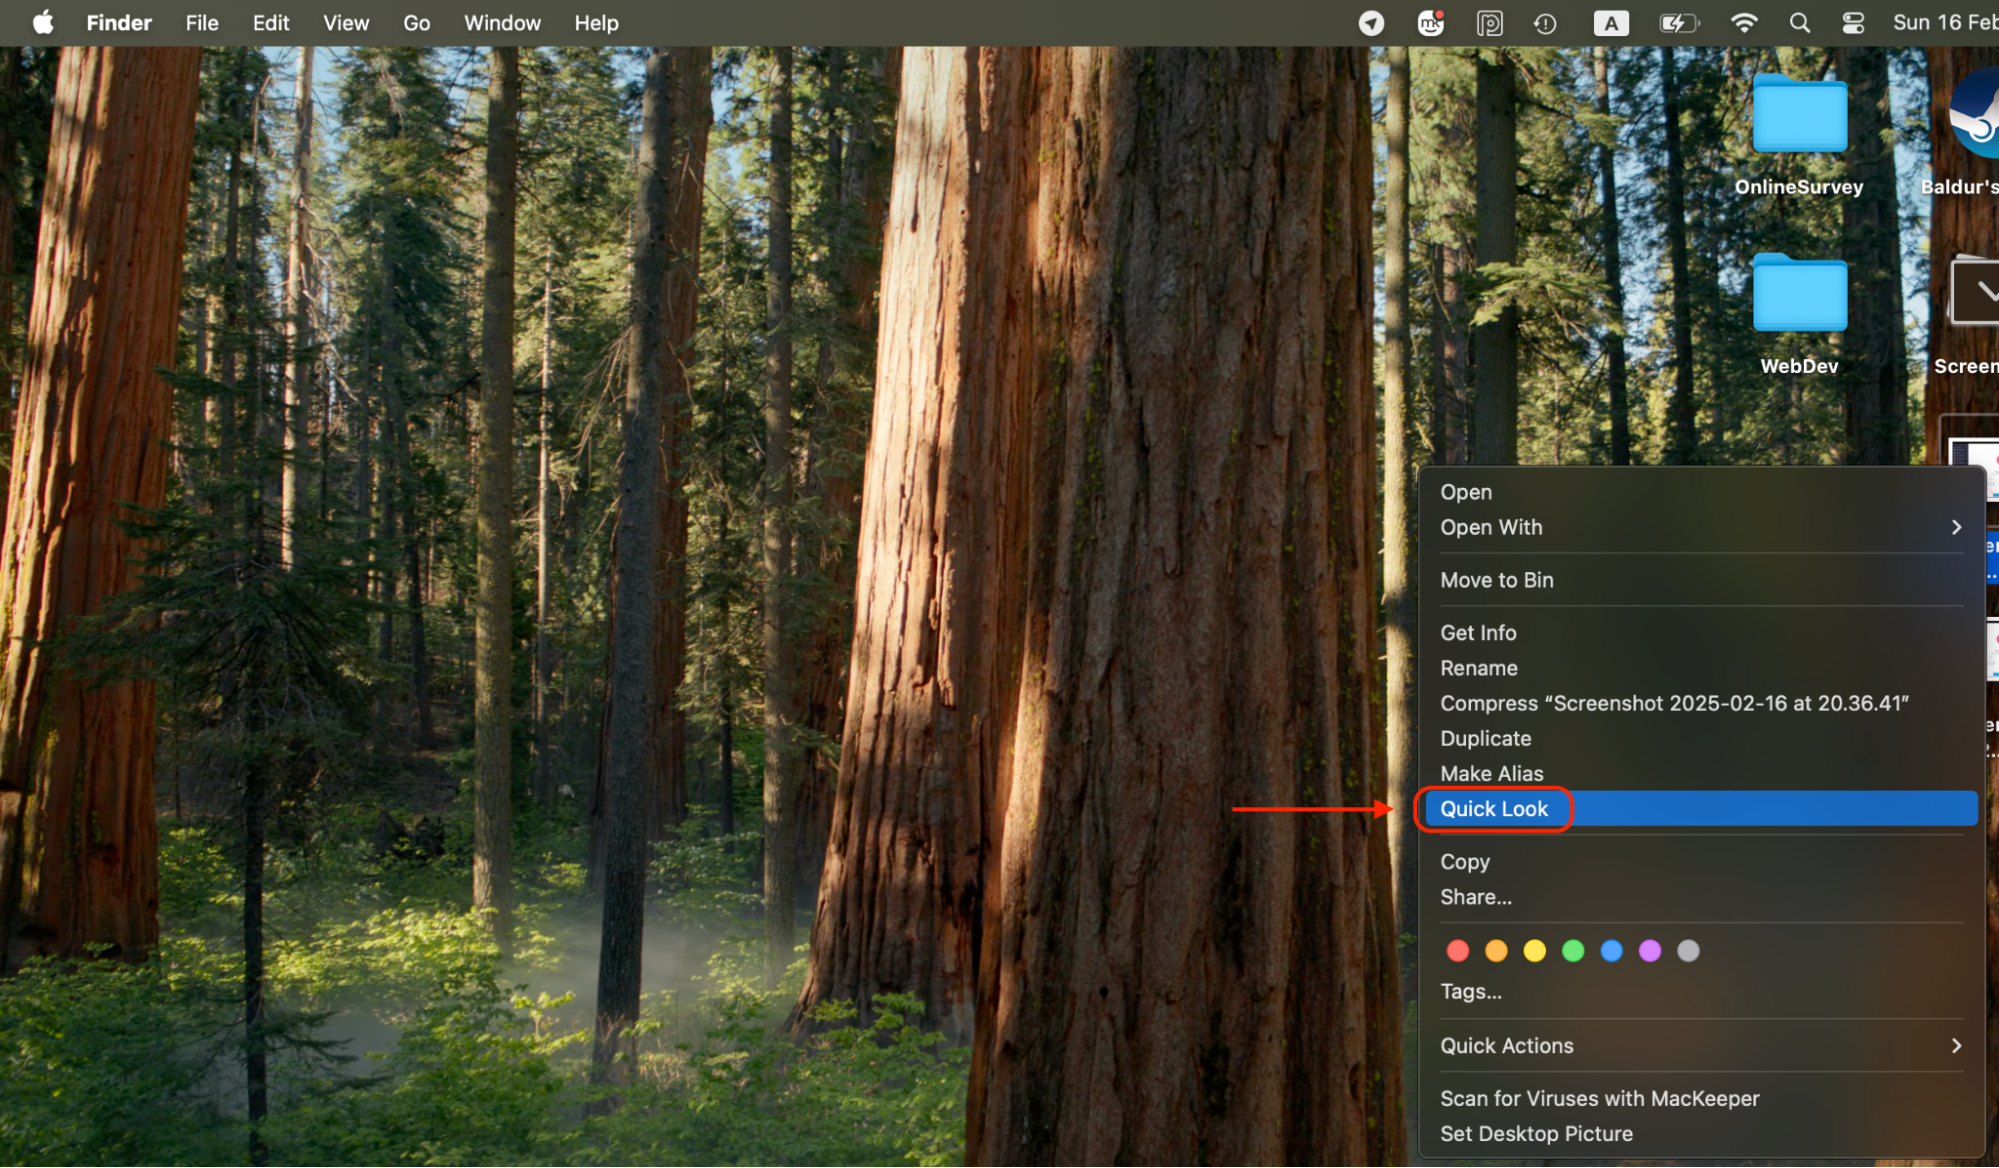Click Move to Bin

point(1496,580)
